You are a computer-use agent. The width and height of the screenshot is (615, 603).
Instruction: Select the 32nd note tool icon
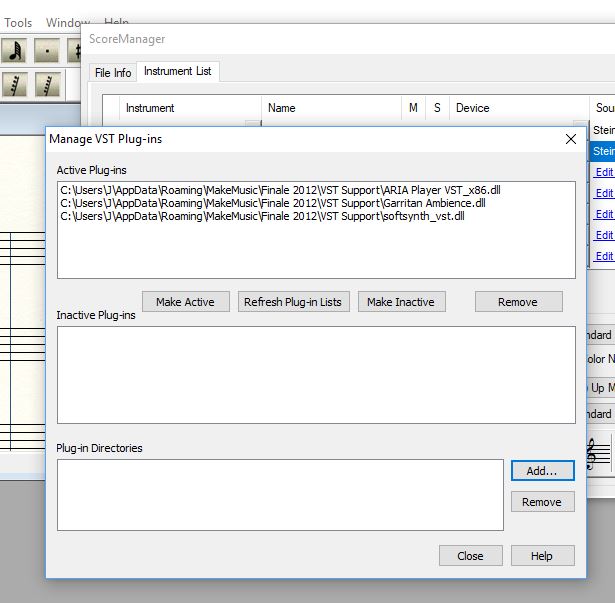point(14,51)
